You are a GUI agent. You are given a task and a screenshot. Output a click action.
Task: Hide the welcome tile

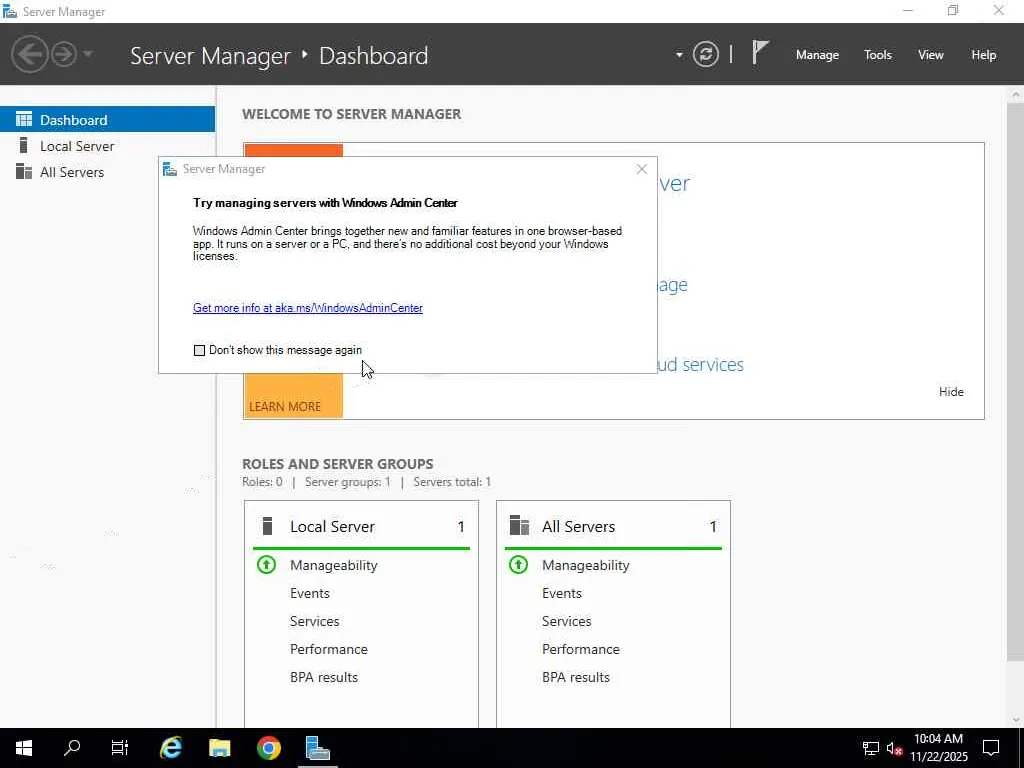pyautogui.click(x=951, y=392)
